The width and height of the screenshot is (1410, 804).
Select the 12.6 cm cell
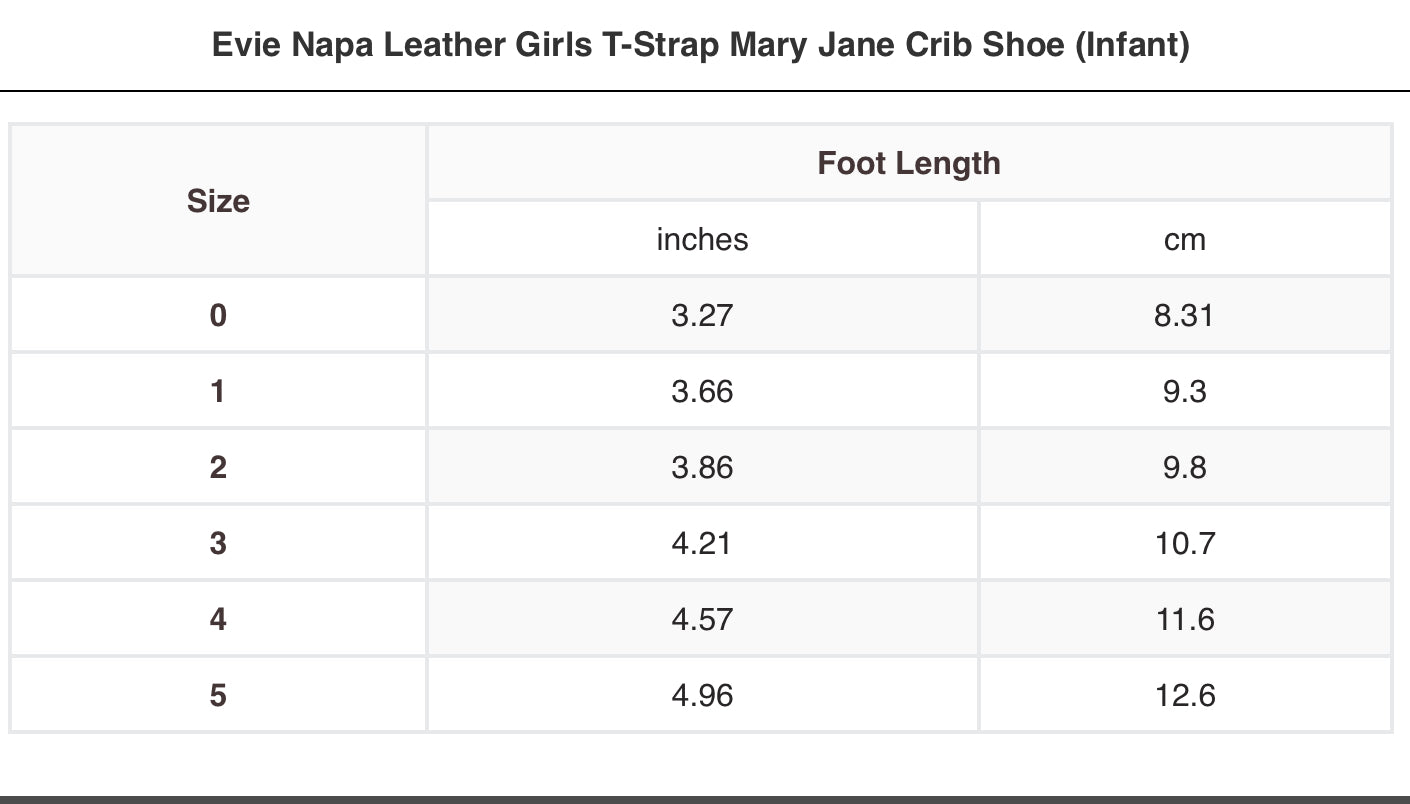(x=1185, y=695)
